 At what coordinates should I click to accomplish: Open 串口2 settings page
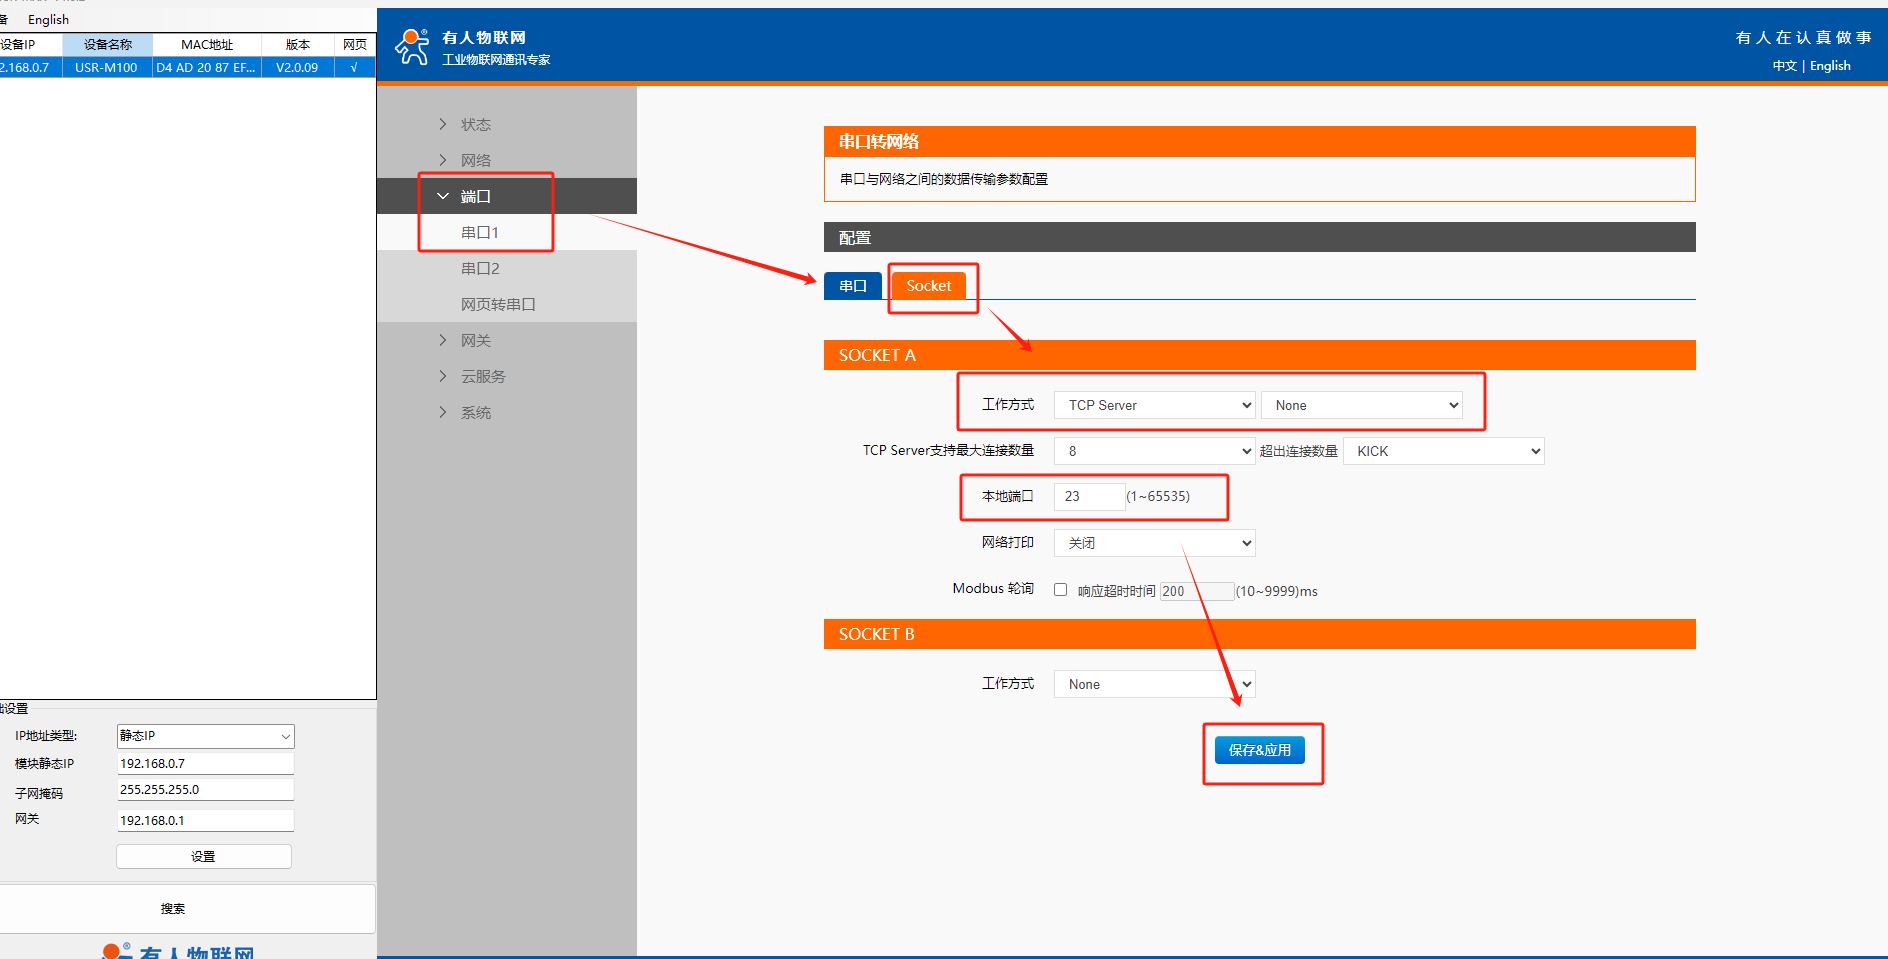[480, 268]
